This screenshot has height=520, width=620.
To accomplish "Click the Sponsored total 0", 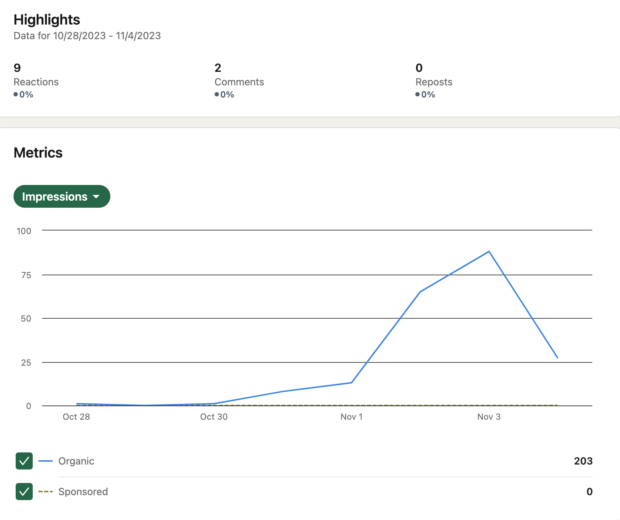I will 590,492.
